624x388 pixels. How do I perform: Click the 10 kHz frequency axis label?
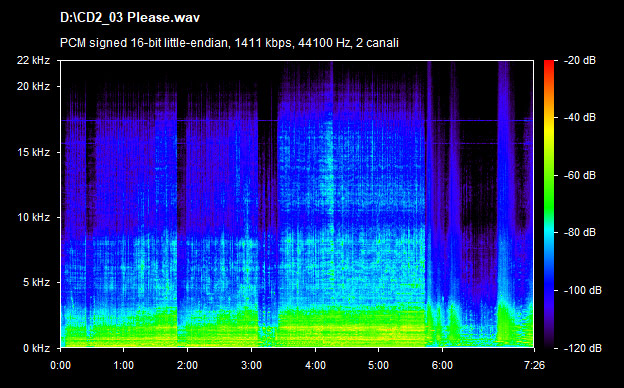pos(33,217)
